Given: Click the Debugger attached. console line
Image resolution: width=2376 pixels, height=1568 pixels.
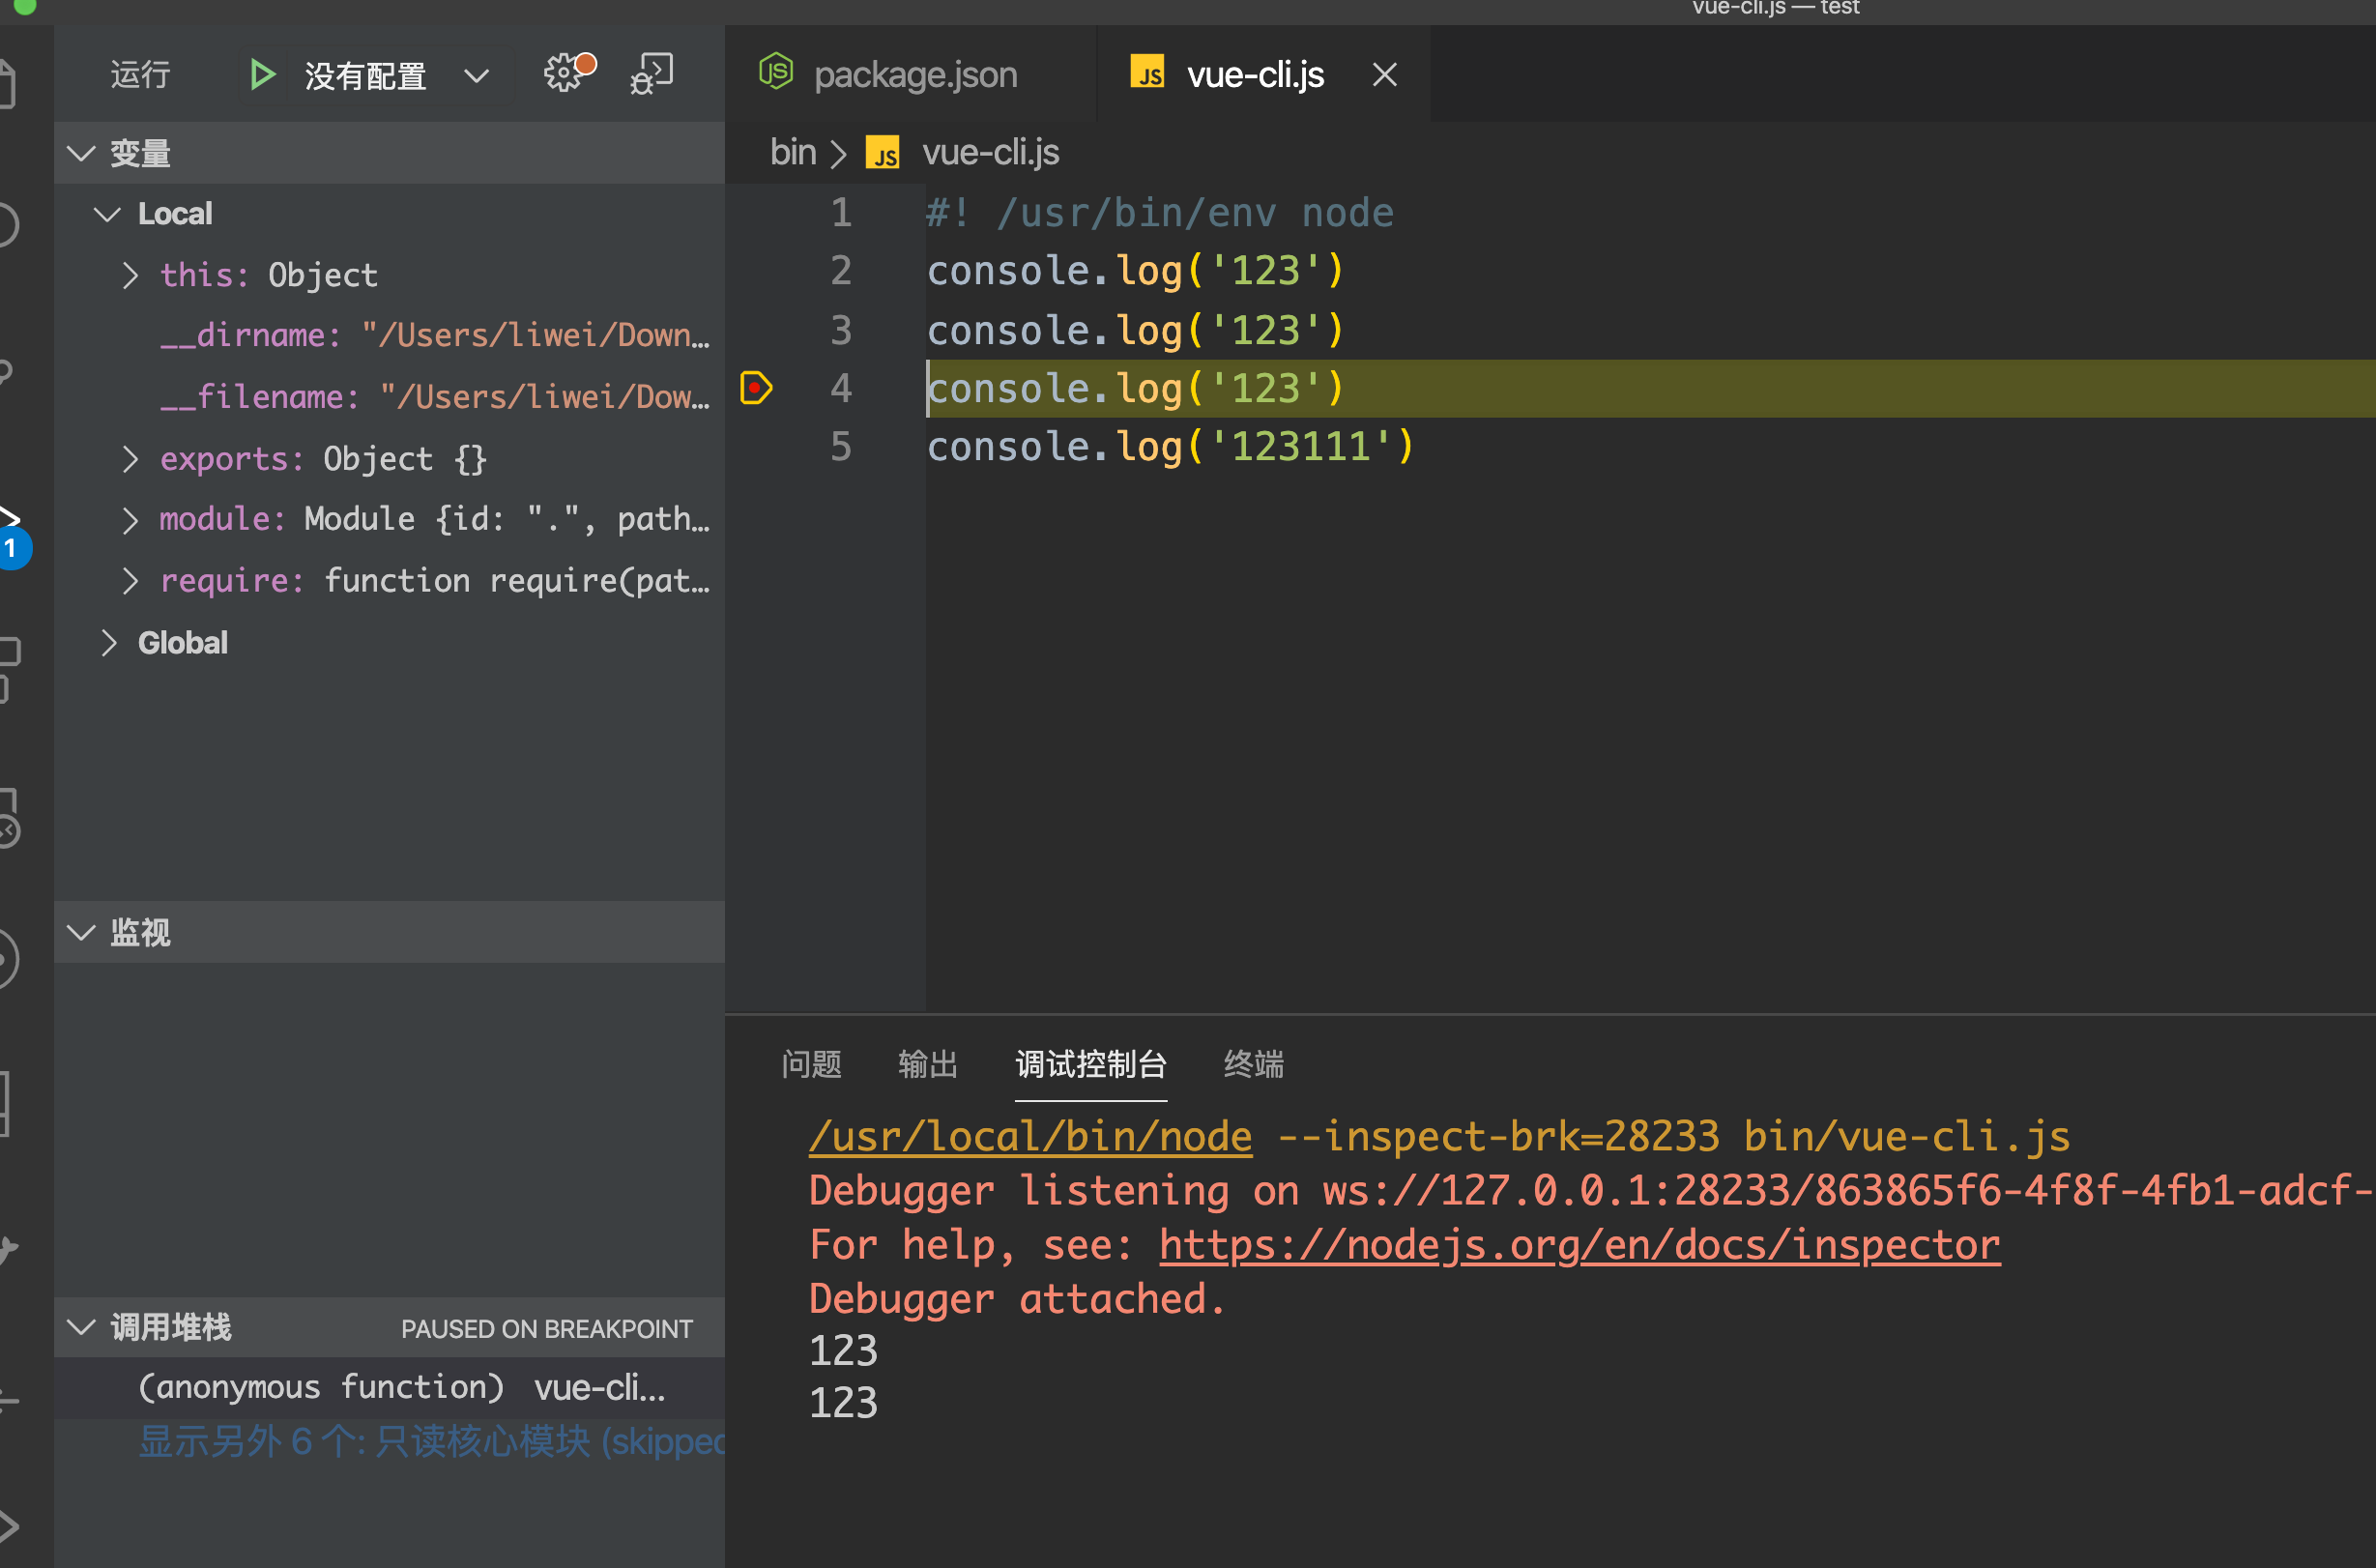Looking at the screenshot, I should [1017, 1299].
